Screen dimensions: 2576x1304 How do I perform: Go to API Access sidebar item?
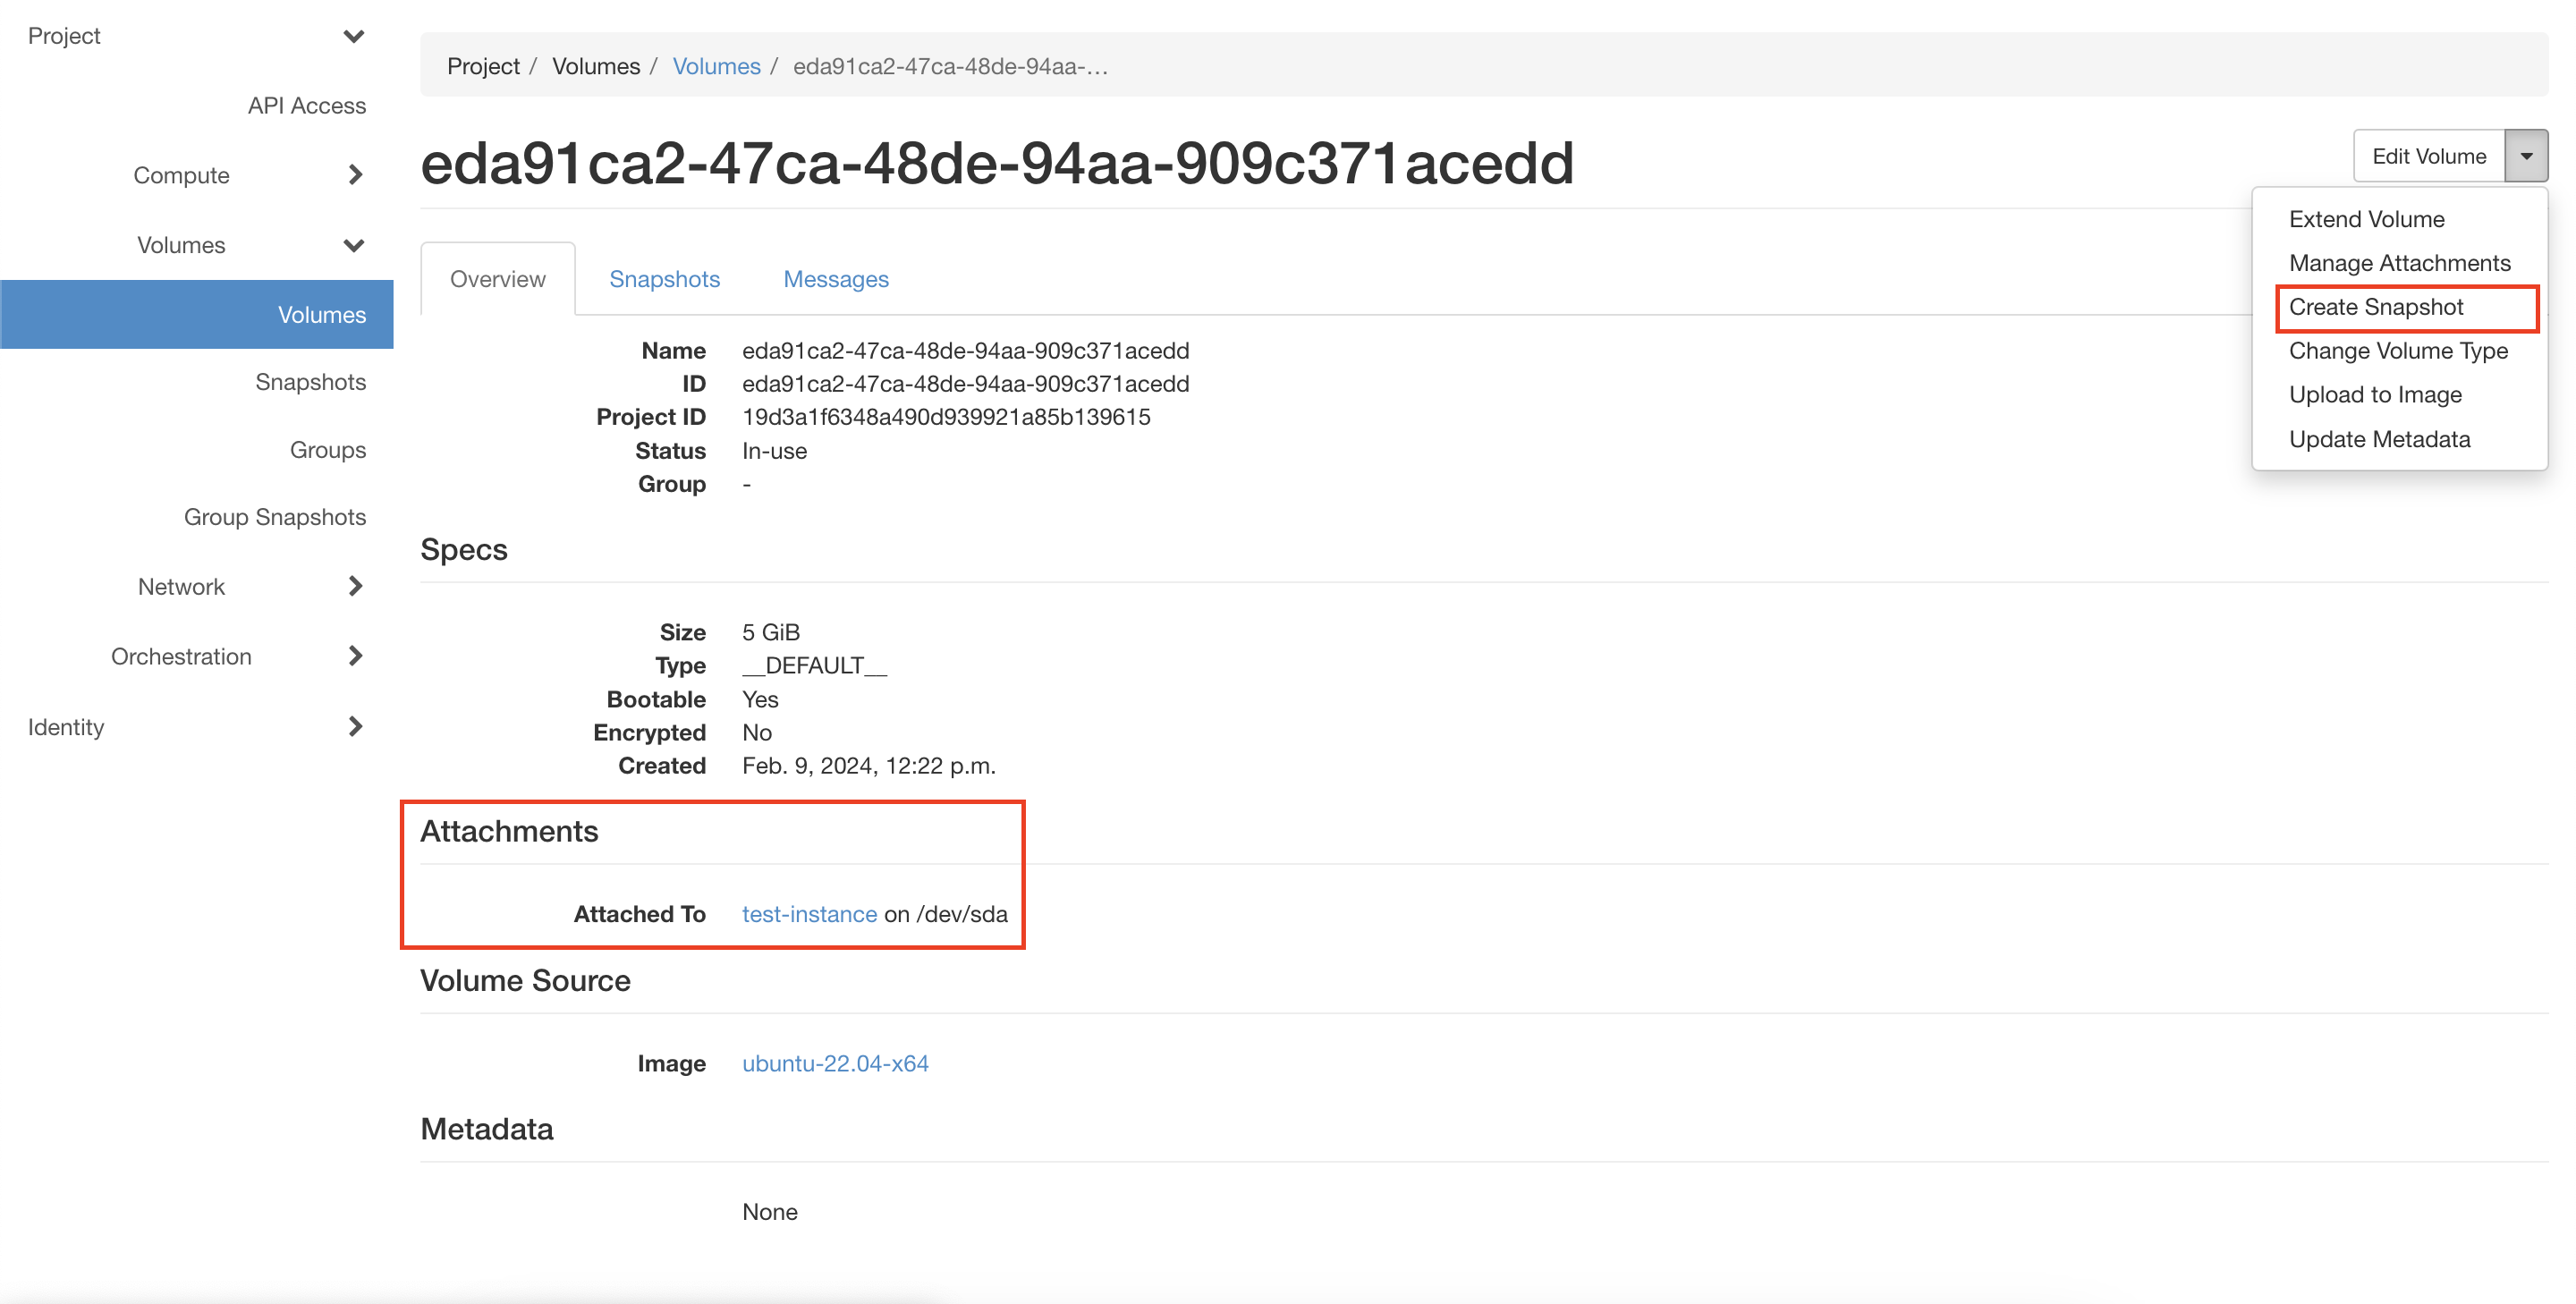pyautogui.click(x=306, y=105)
